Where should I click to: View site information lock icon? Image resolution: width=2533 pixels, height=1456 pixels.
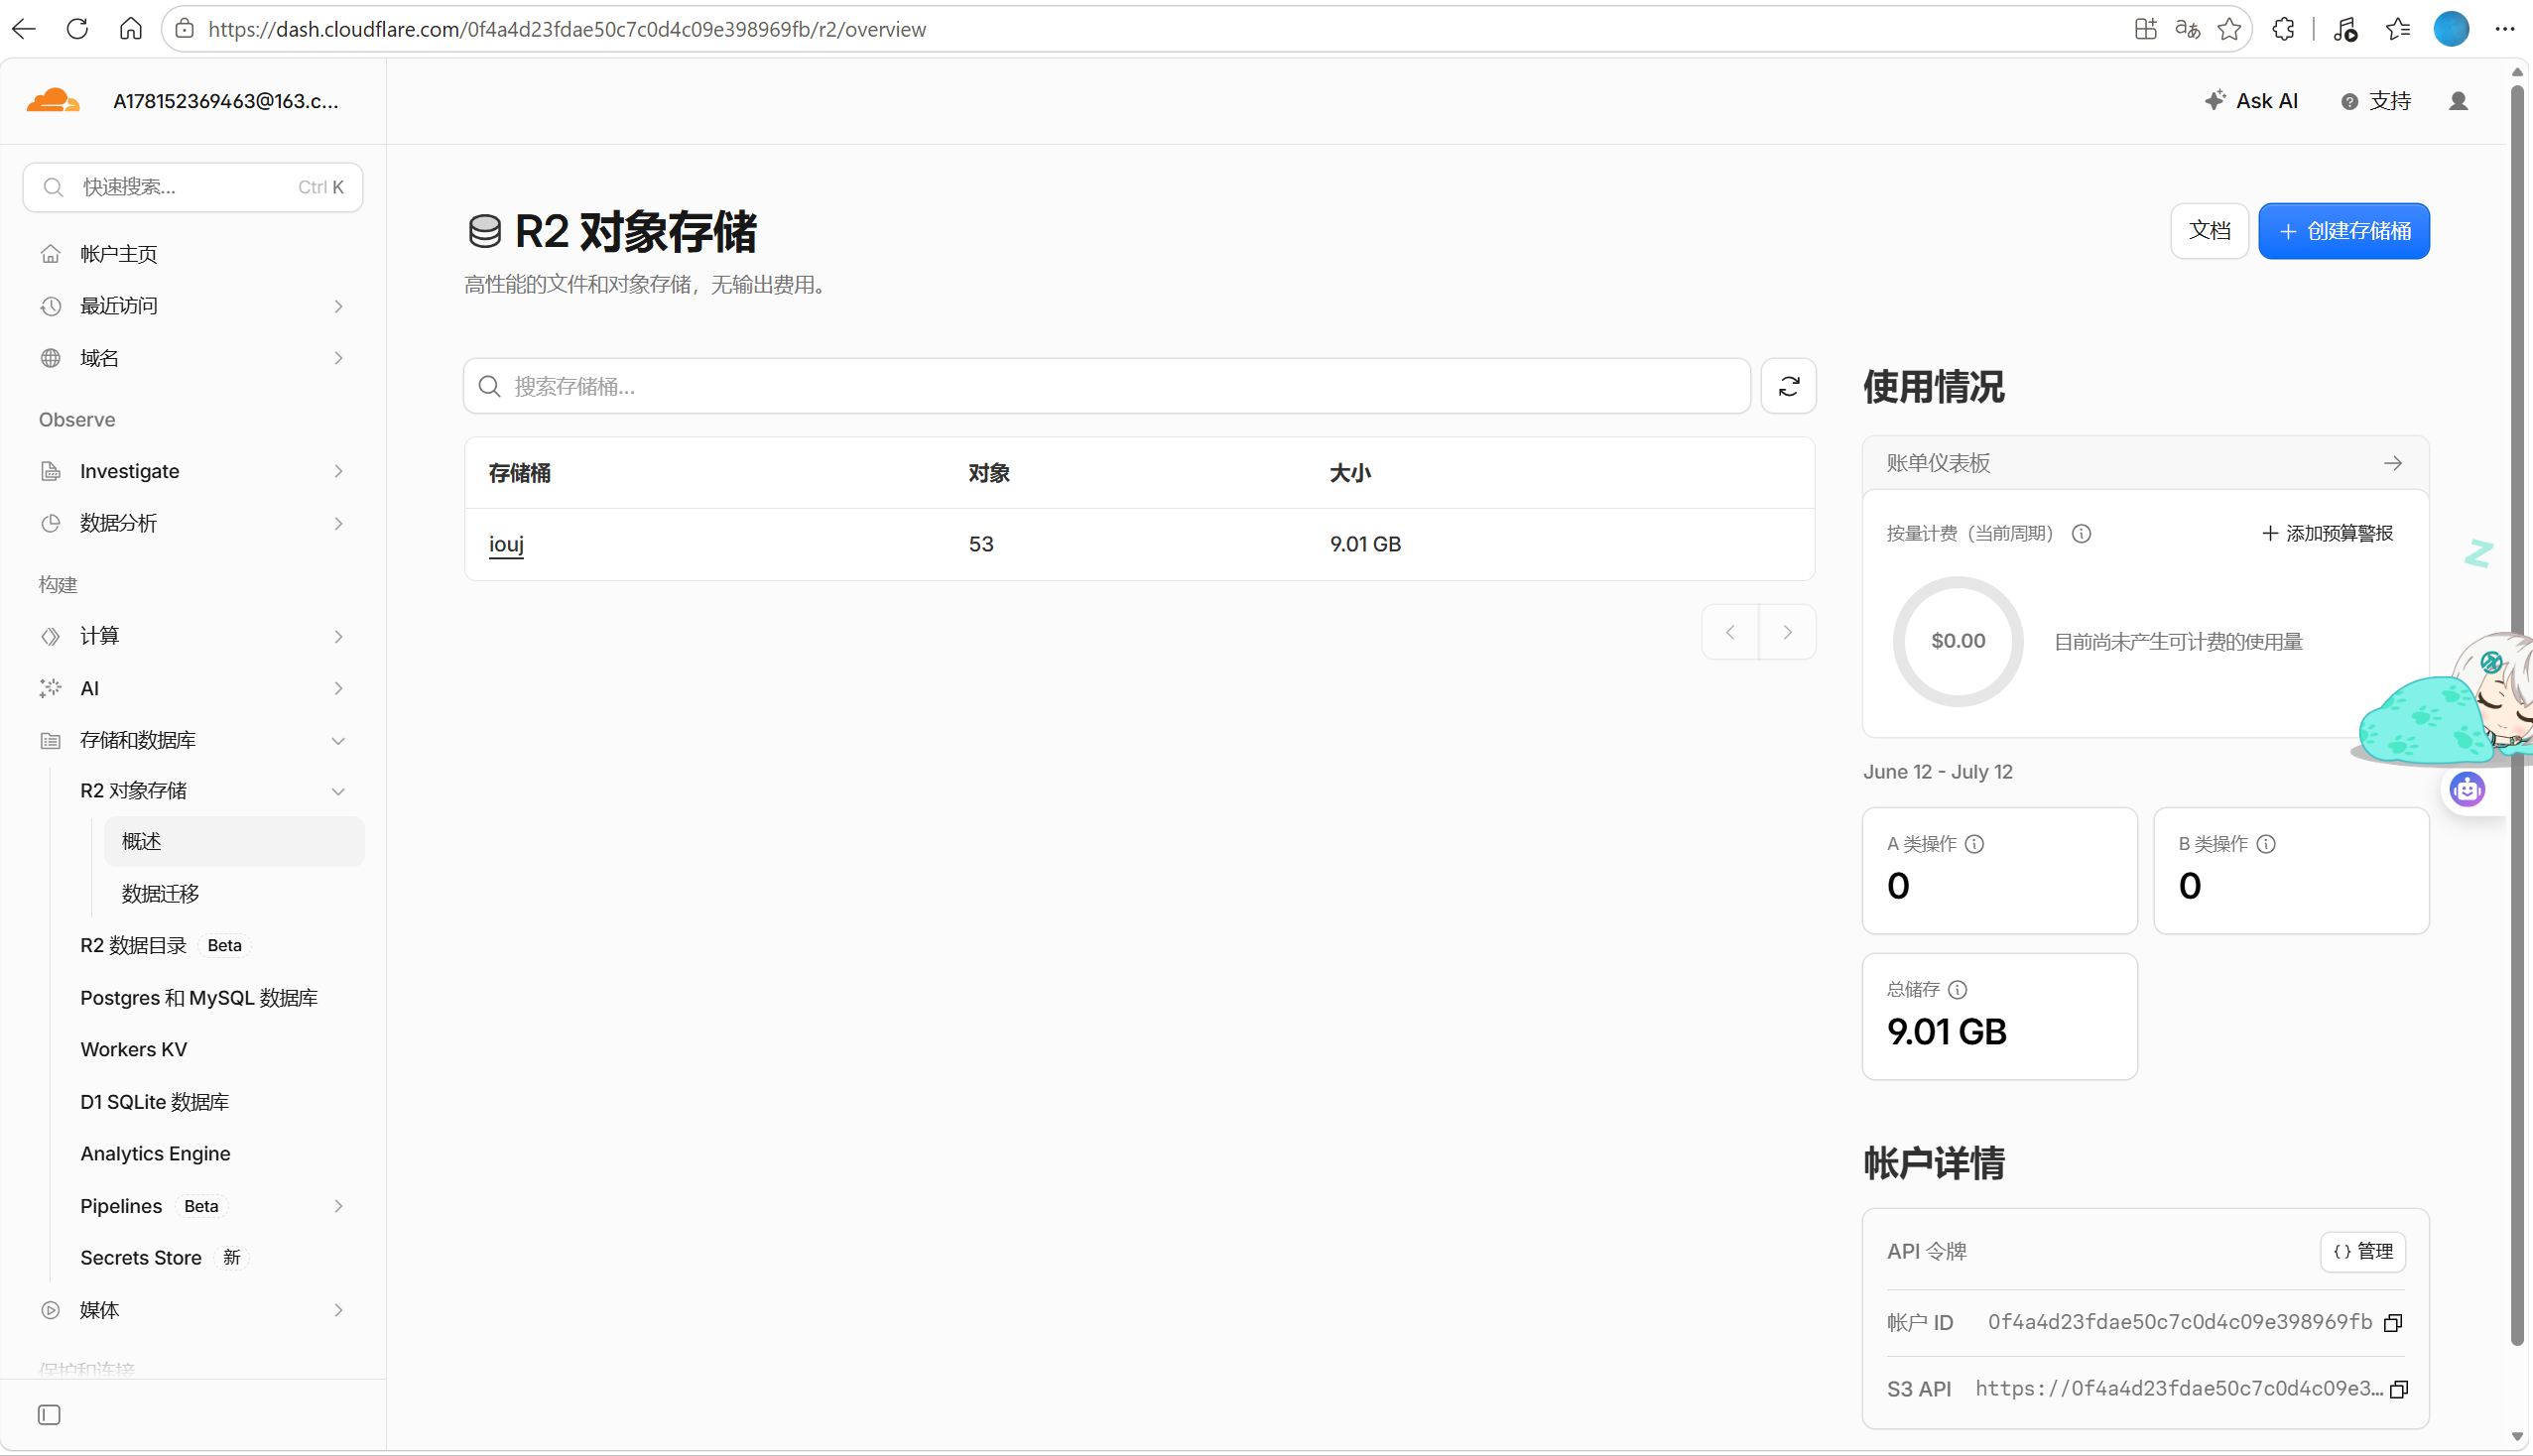tap(184, 29)
